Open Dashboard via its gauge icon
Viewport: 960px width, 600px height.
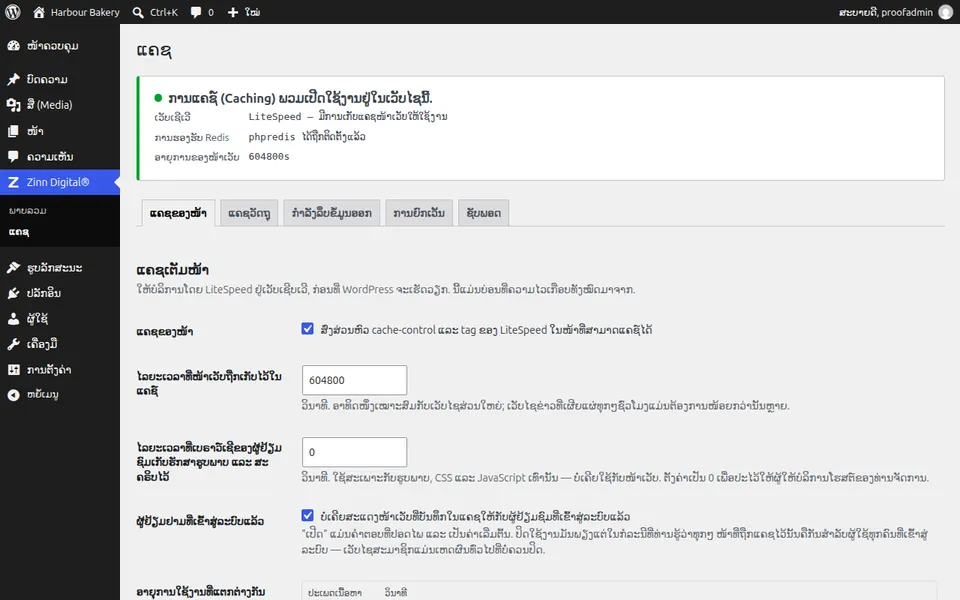13,46
